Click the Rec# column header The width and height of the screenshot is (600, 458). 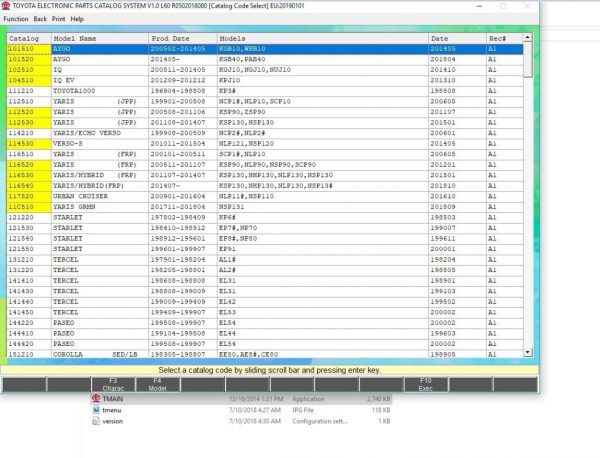tap(504, 38)
